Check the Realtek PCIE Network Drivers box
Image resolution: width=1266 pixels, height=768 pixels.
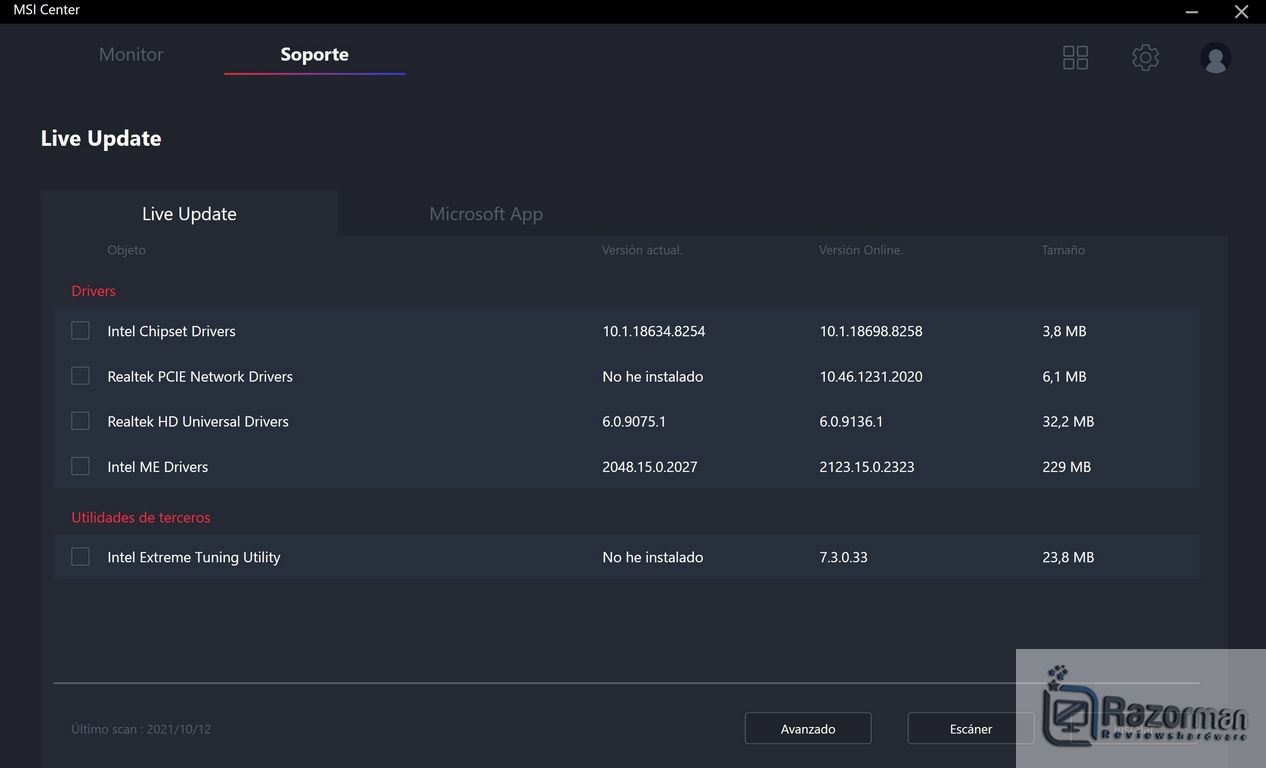click(80, 376)
